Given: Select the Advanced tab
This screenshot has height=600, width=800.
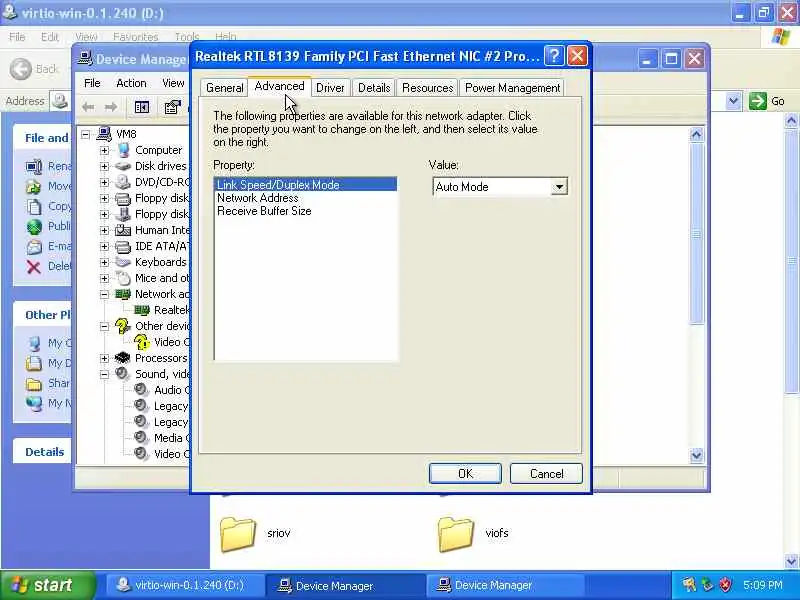Looking at the screenshot, I should (x=280, y=86).
